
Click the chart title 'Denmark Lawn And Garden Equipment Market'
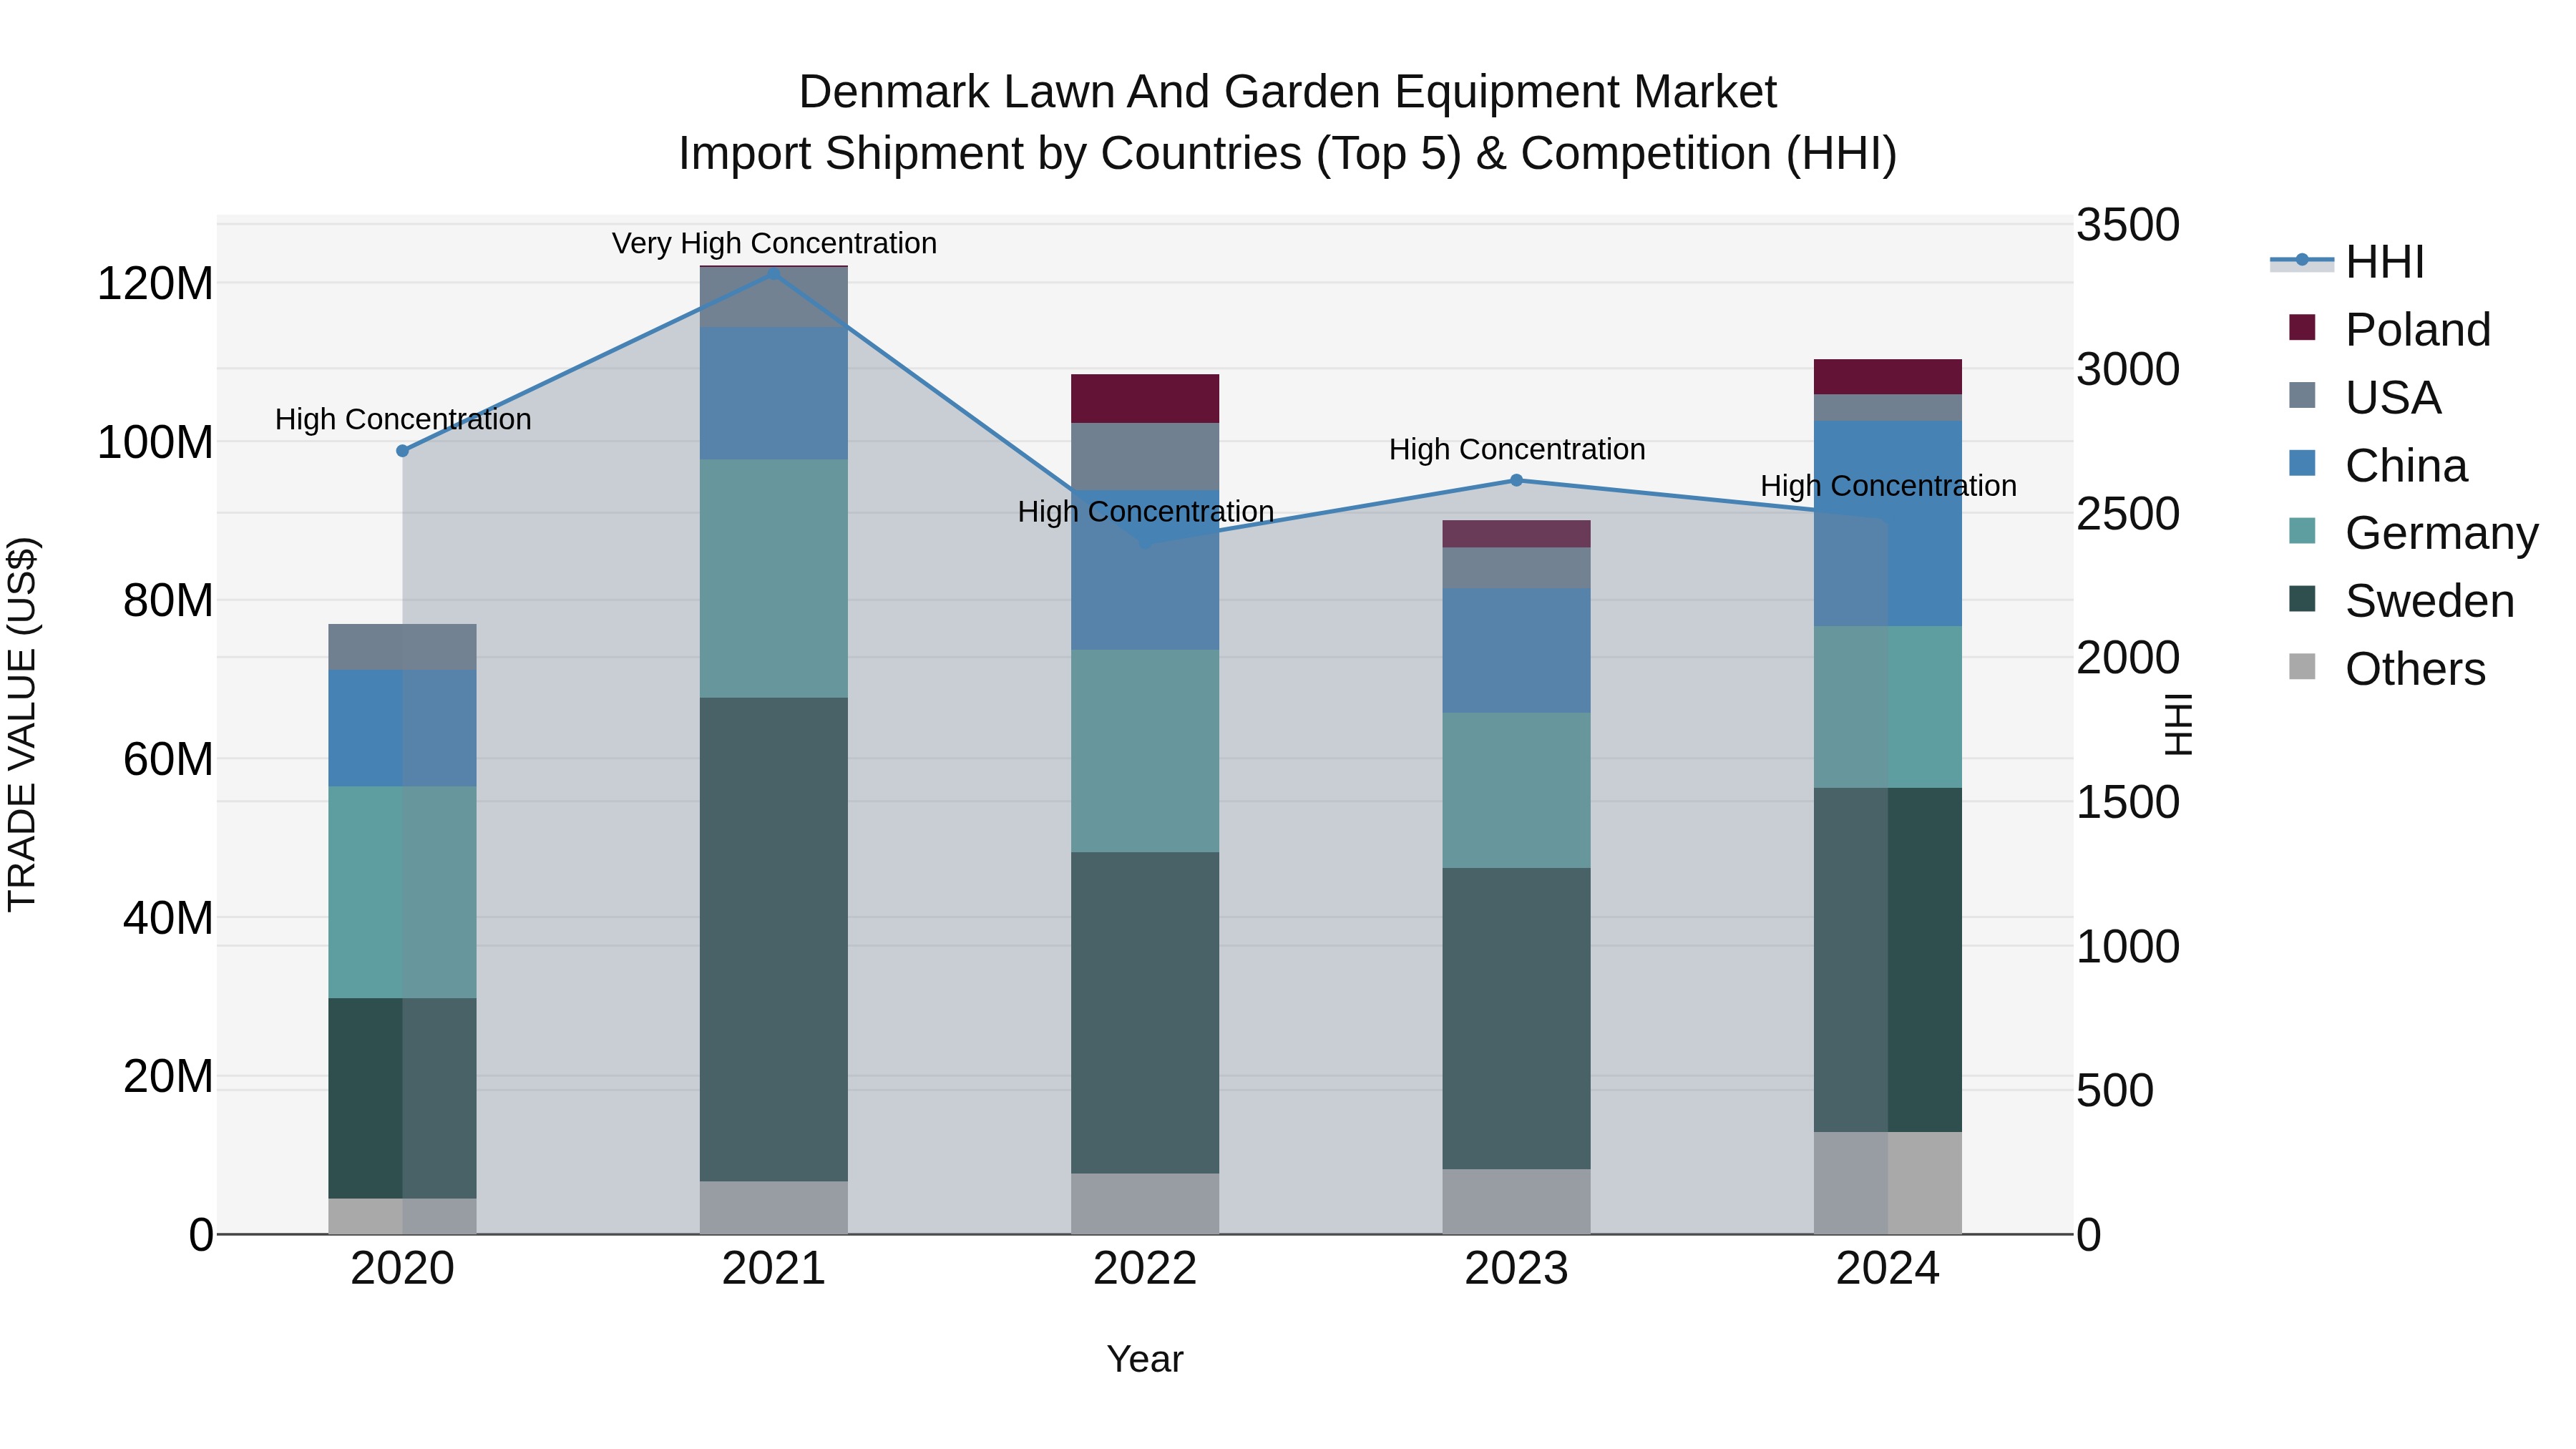tap(1287, 92)
